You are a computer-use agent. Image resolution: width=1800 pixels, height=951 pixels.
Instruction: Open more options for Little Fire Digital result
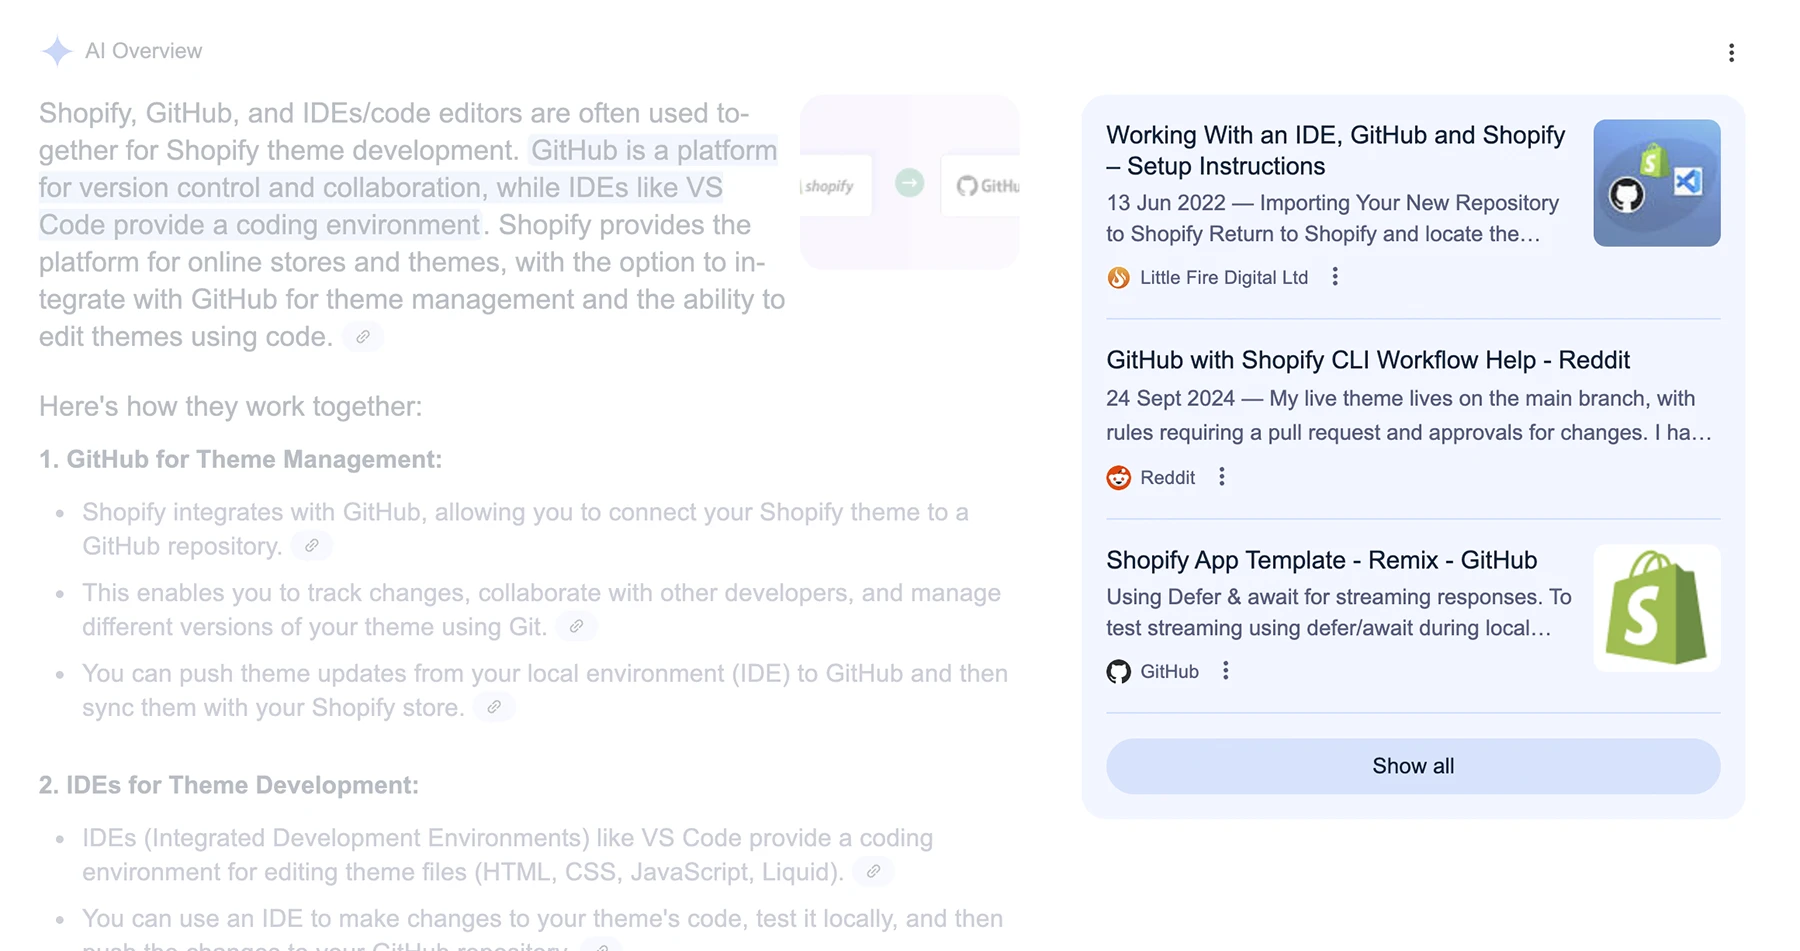click(x=1335, y=277)
